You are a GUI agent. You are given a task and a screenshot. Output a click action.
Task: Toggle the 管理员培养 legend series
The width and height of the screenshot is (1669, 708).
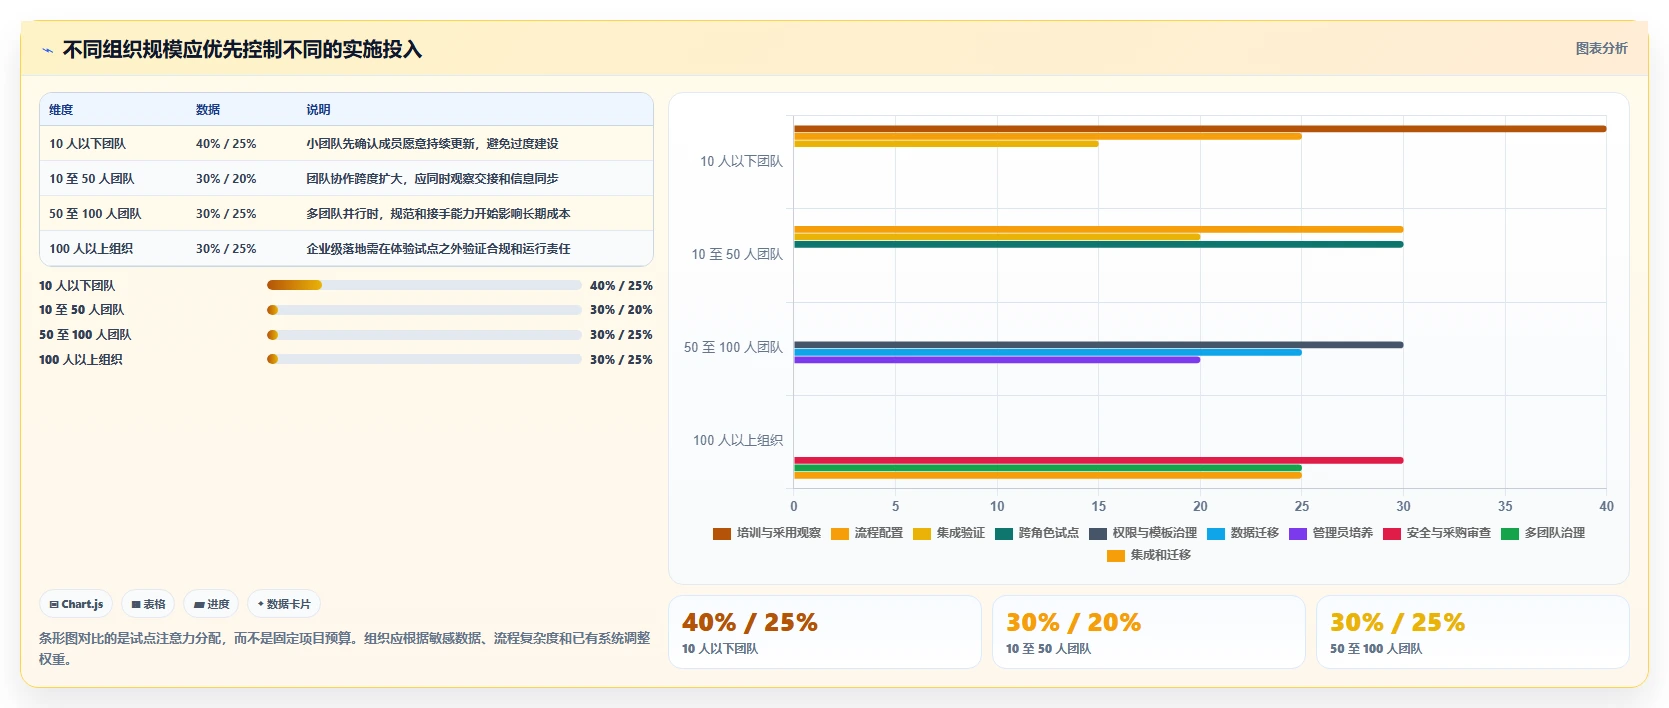[x=1330, y=533]
